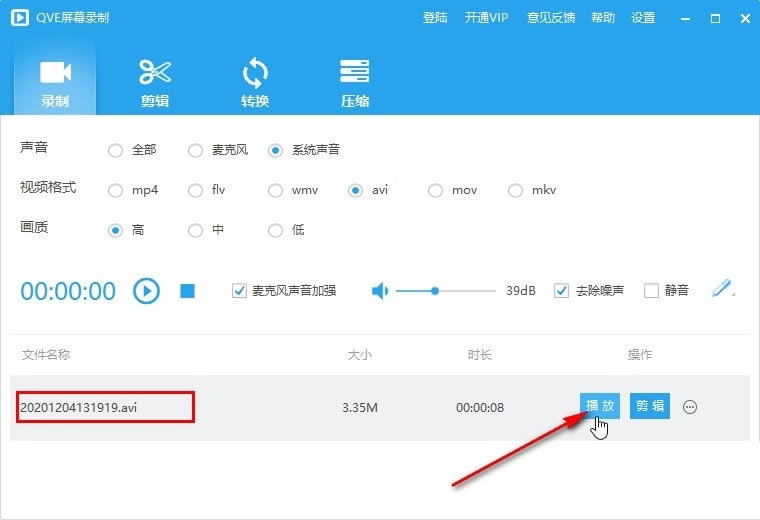
Task: Open 意见反馈 feedback
Action: (x=551, y=18)
